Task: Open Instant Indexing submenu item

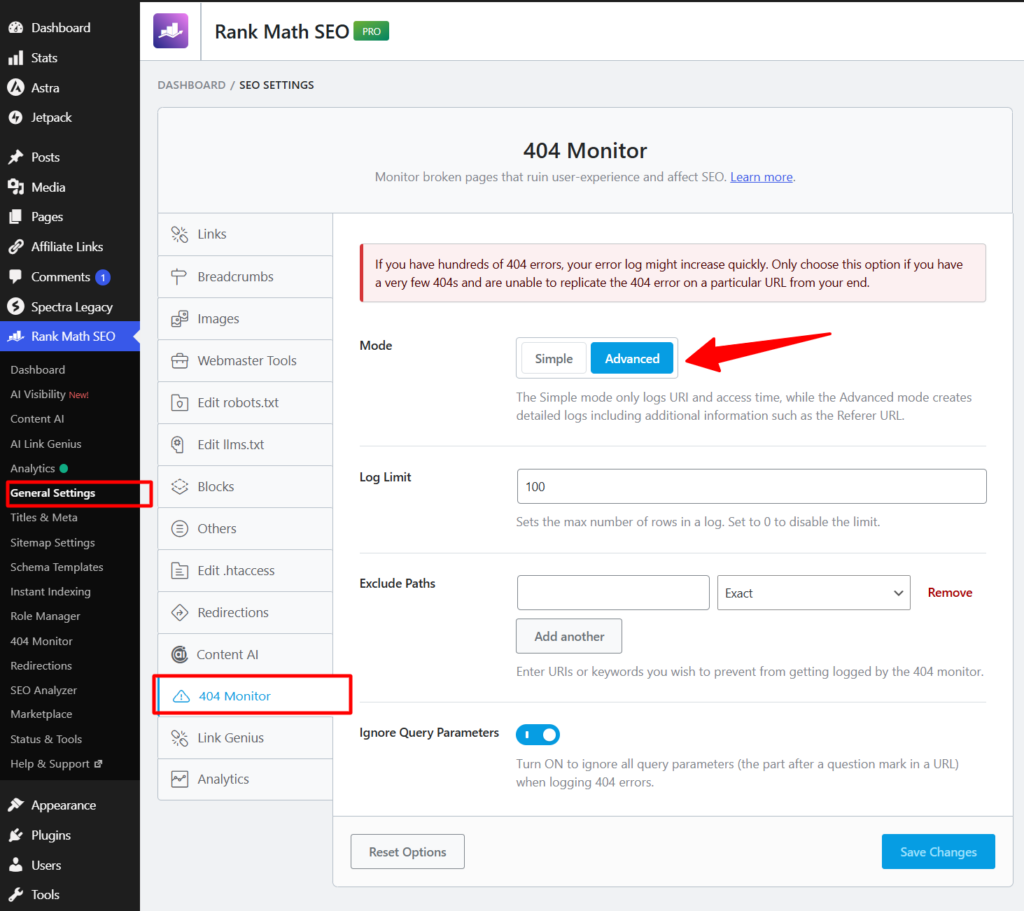Action: point(50,592)
